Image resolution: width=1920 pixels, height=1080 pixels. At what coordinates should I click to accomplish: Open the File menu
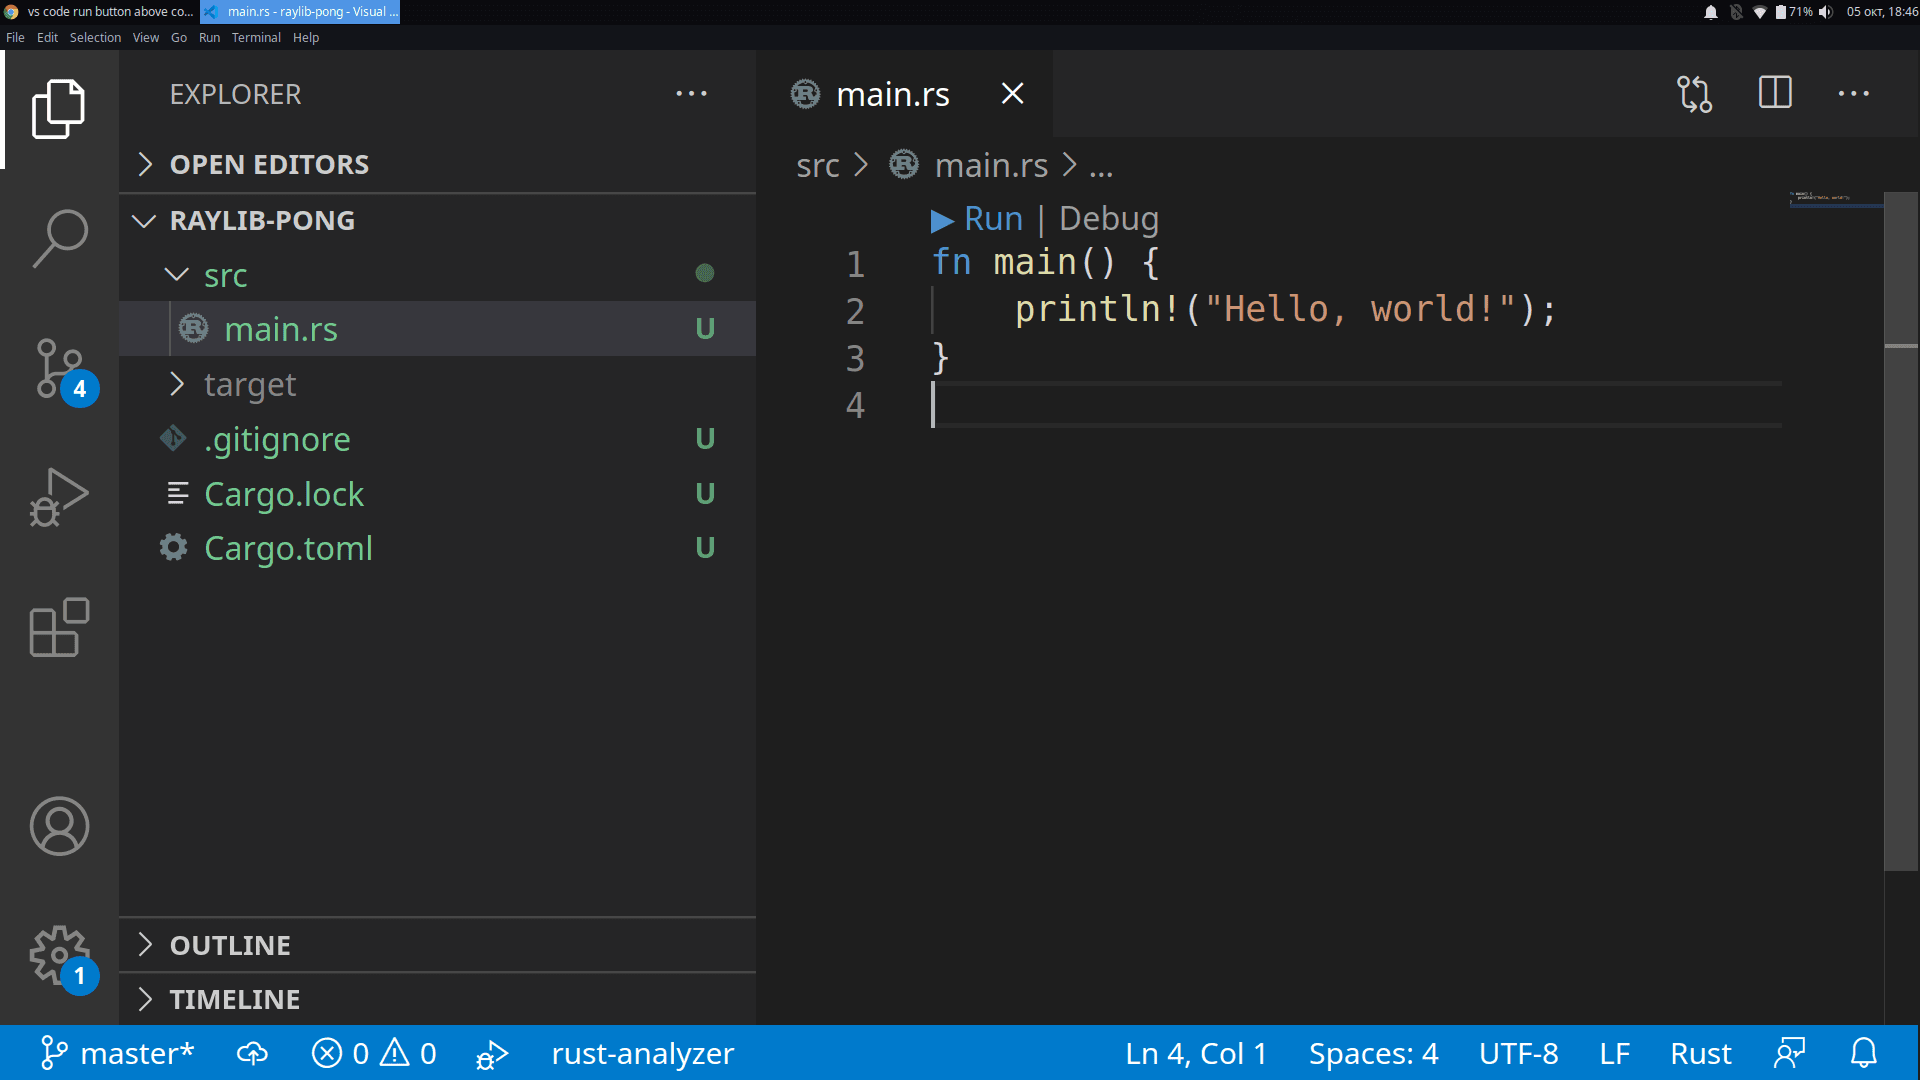click(x=15, y=37)
